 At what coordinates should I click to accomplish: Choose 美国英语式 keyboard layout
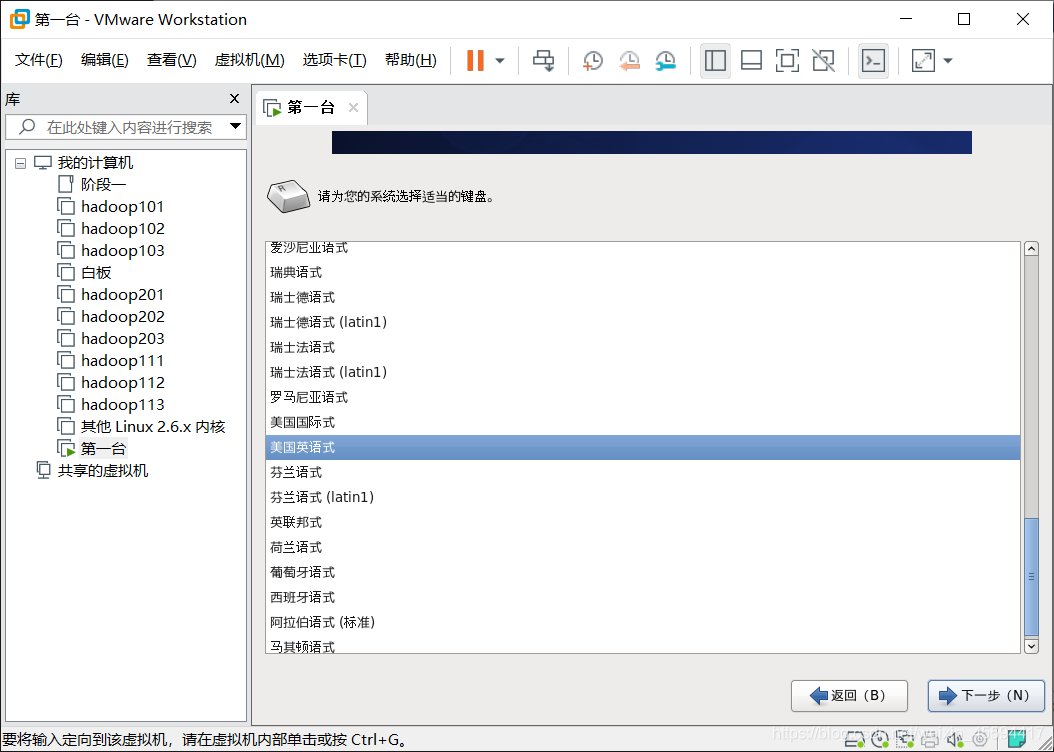pos(643,447)
